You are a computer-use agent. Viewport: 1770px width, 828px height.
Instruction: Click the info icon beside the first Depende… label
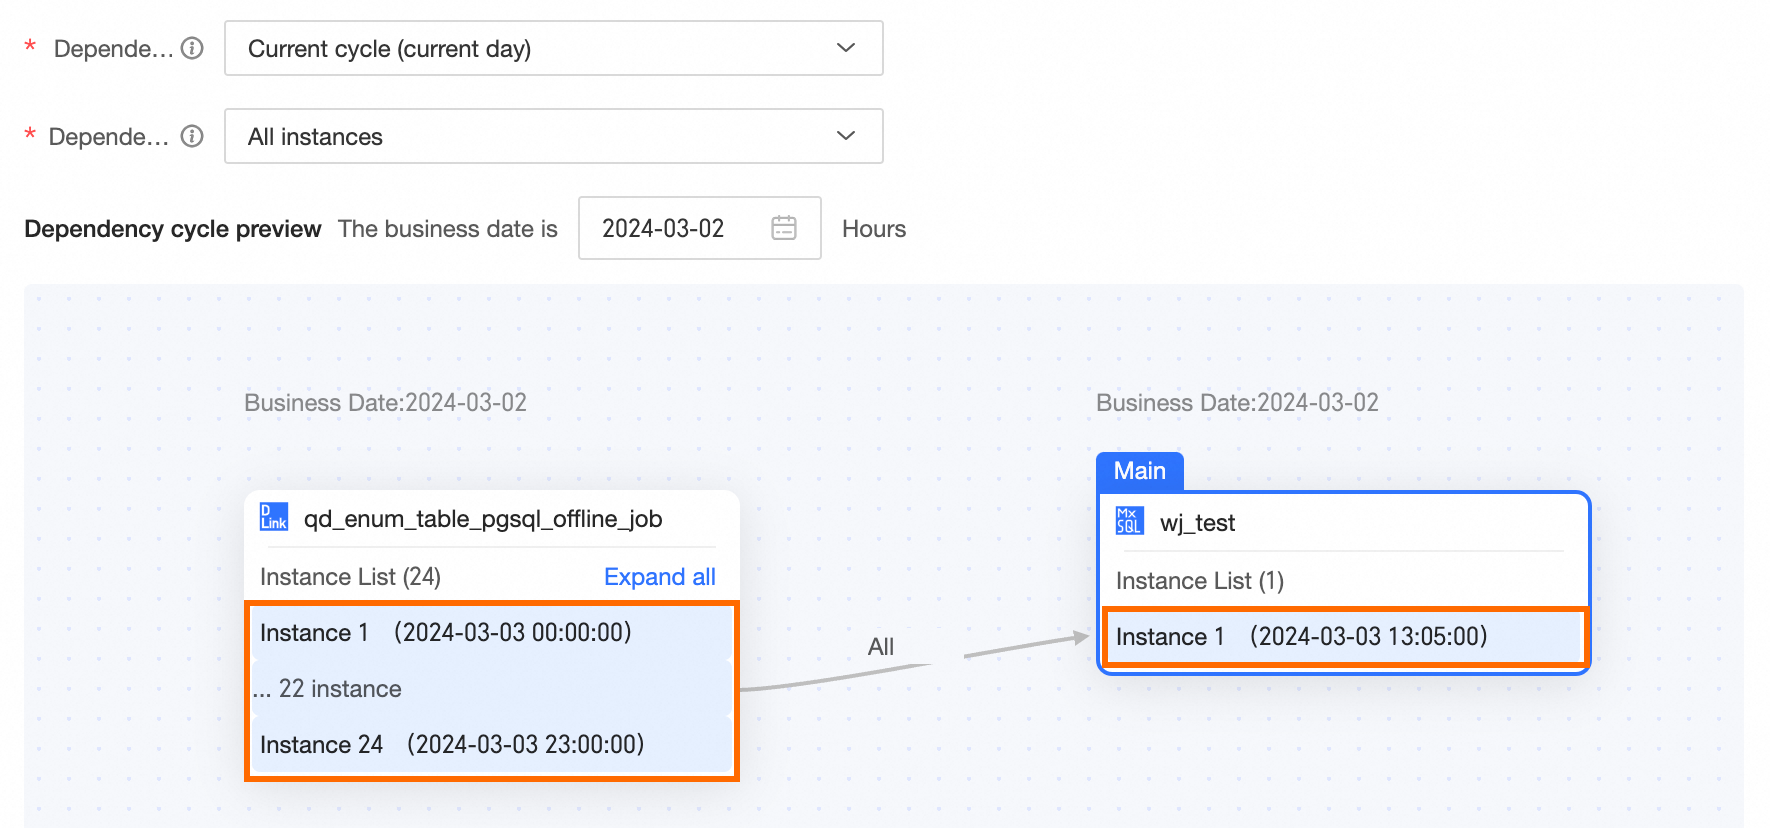click(x=192, y=48)
